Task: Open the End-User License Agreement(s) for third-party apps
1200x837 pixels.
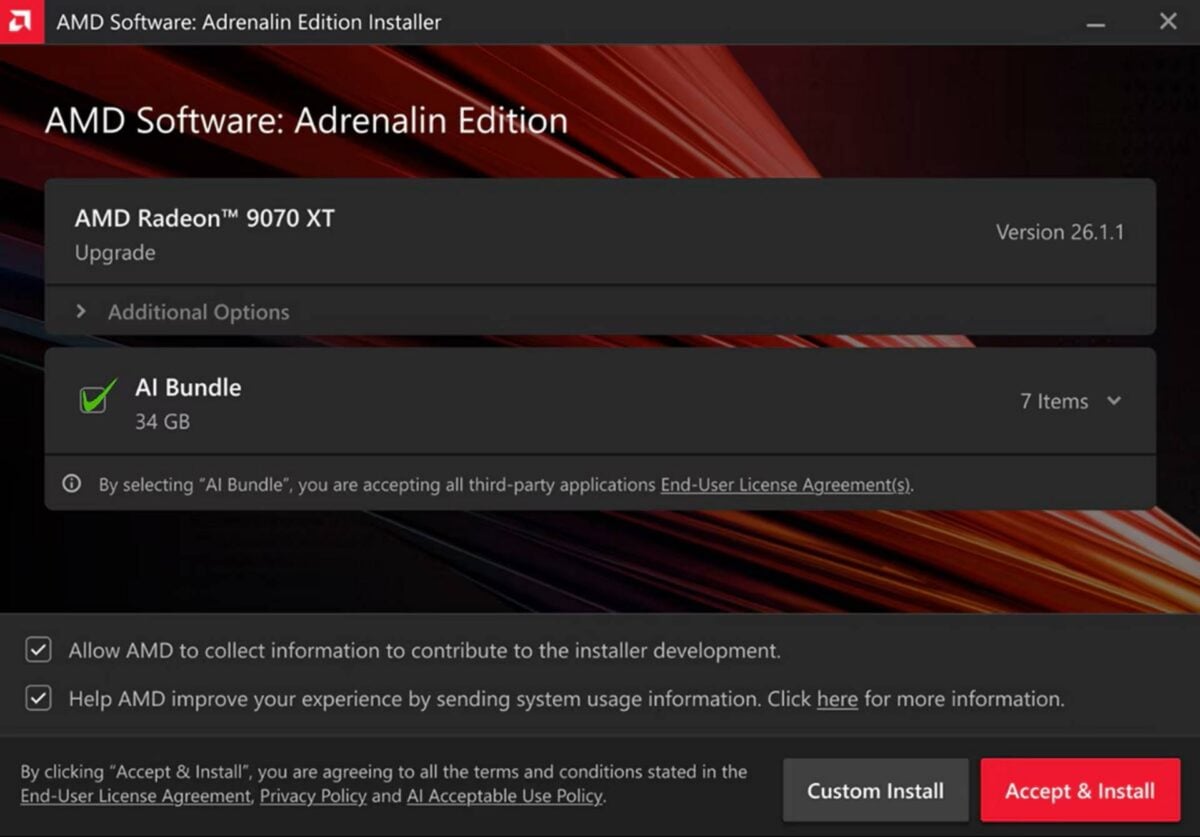Action: click(784, 484)
